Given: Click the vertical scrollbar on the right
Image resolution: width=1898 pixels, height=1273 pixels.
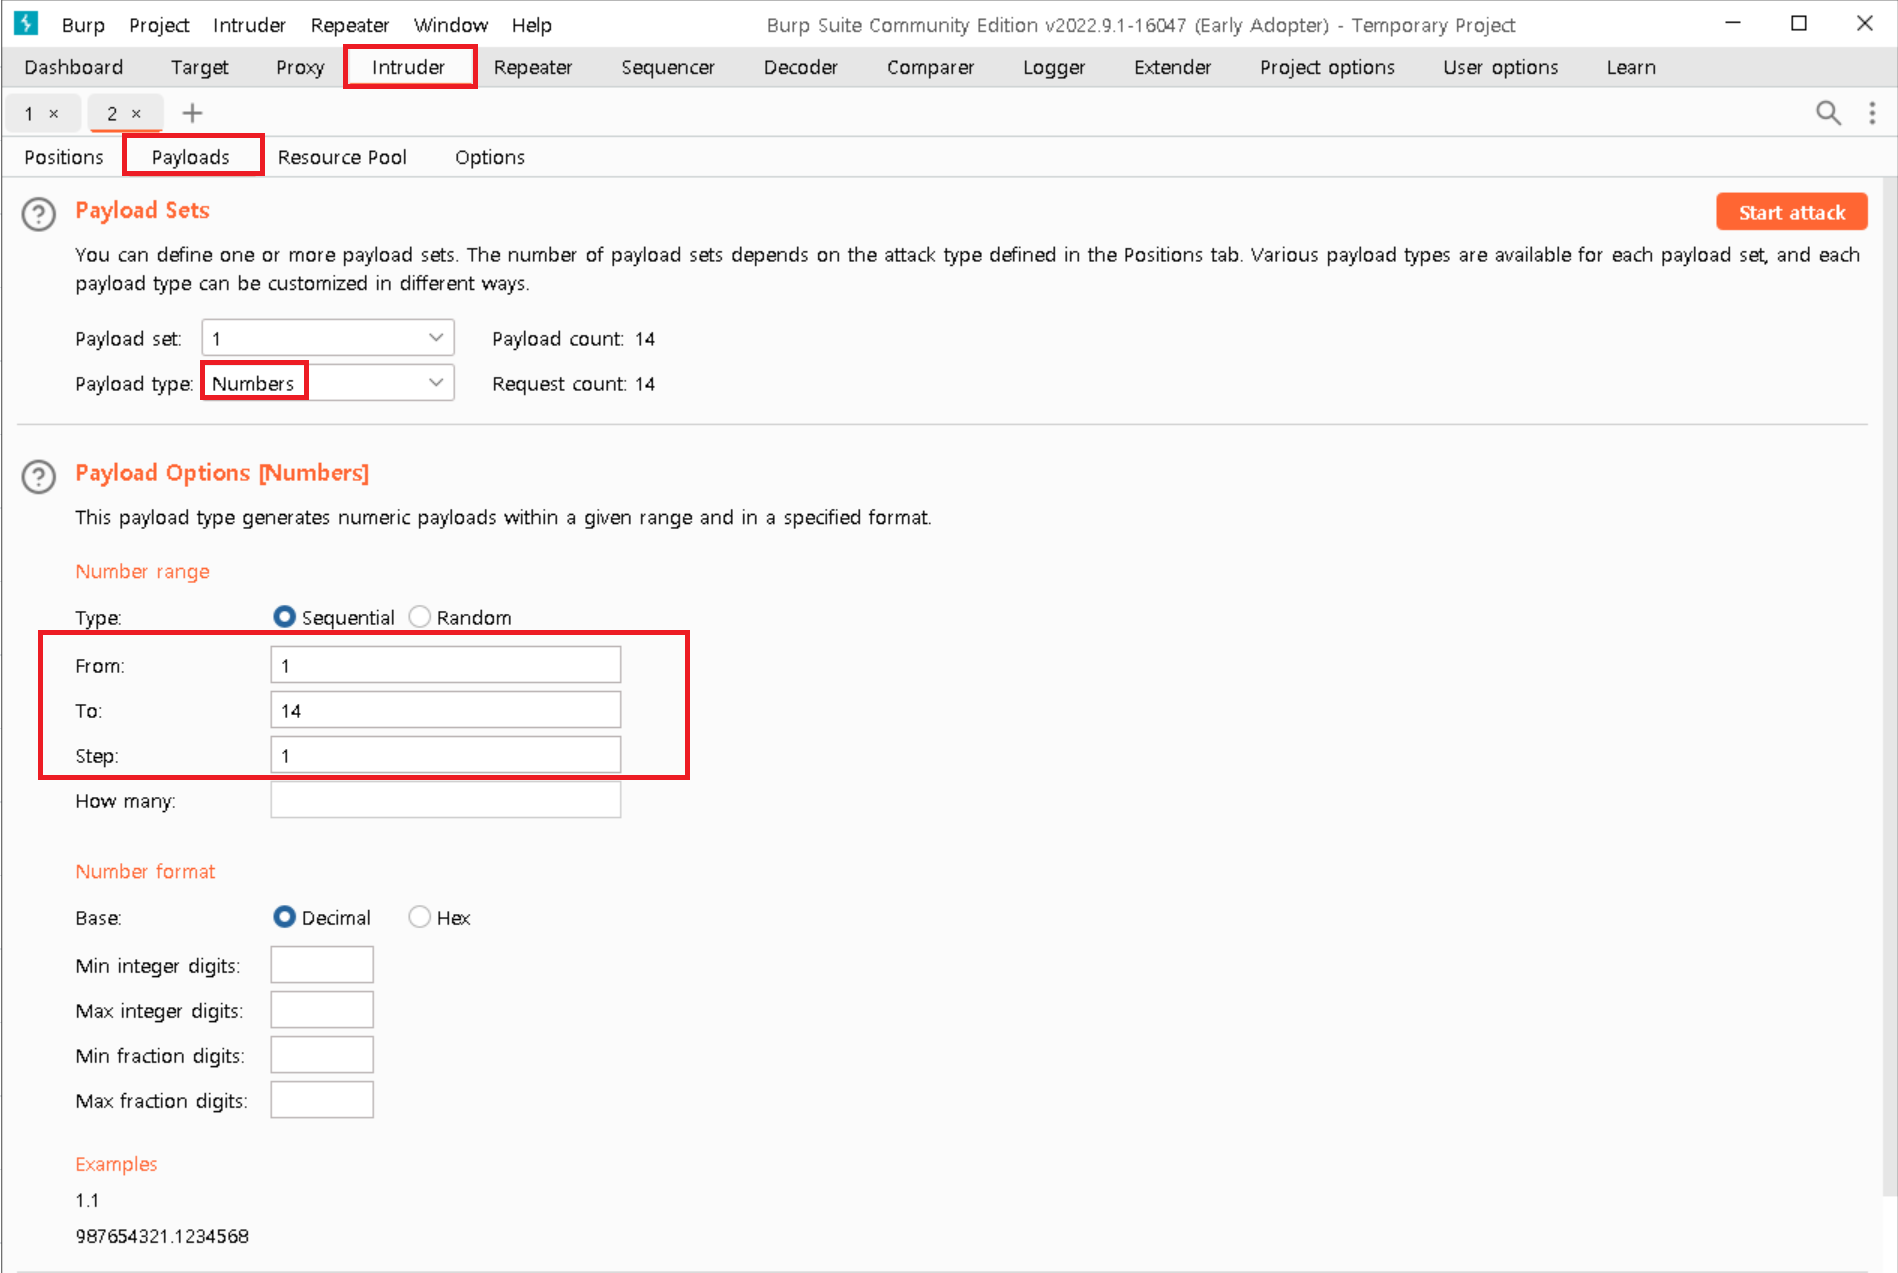Looking at the screenshot, I should [x=1889, y=685].
